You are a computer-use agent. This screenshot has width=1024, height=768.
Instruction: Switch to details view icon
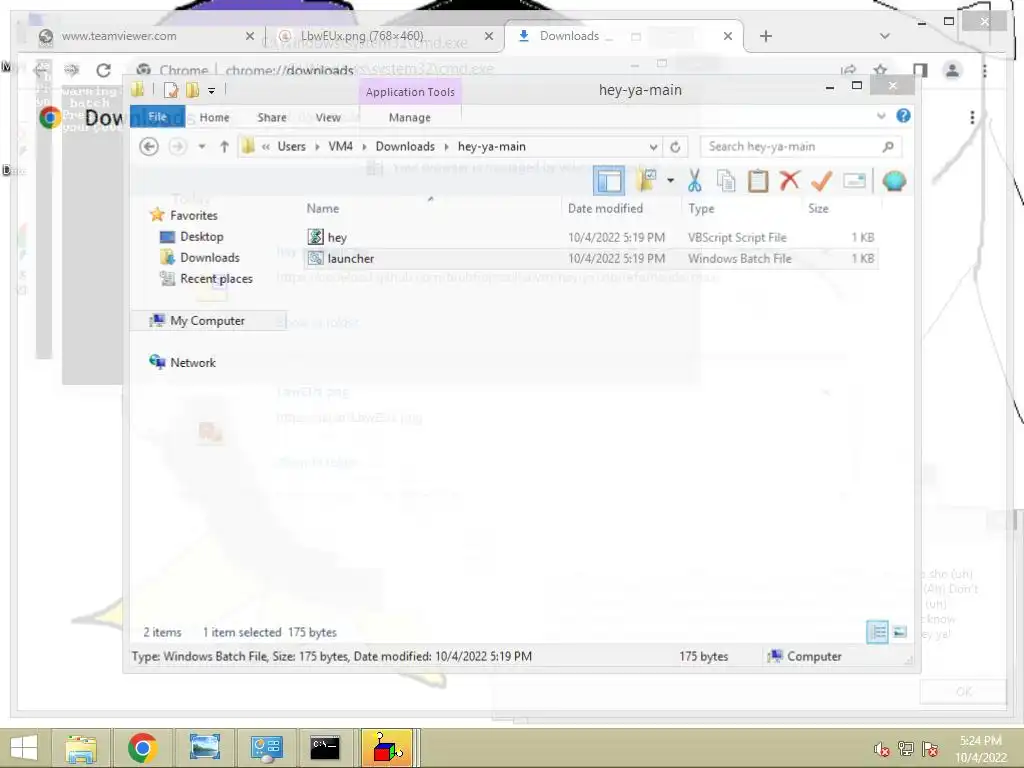click(x=878, y=632)
